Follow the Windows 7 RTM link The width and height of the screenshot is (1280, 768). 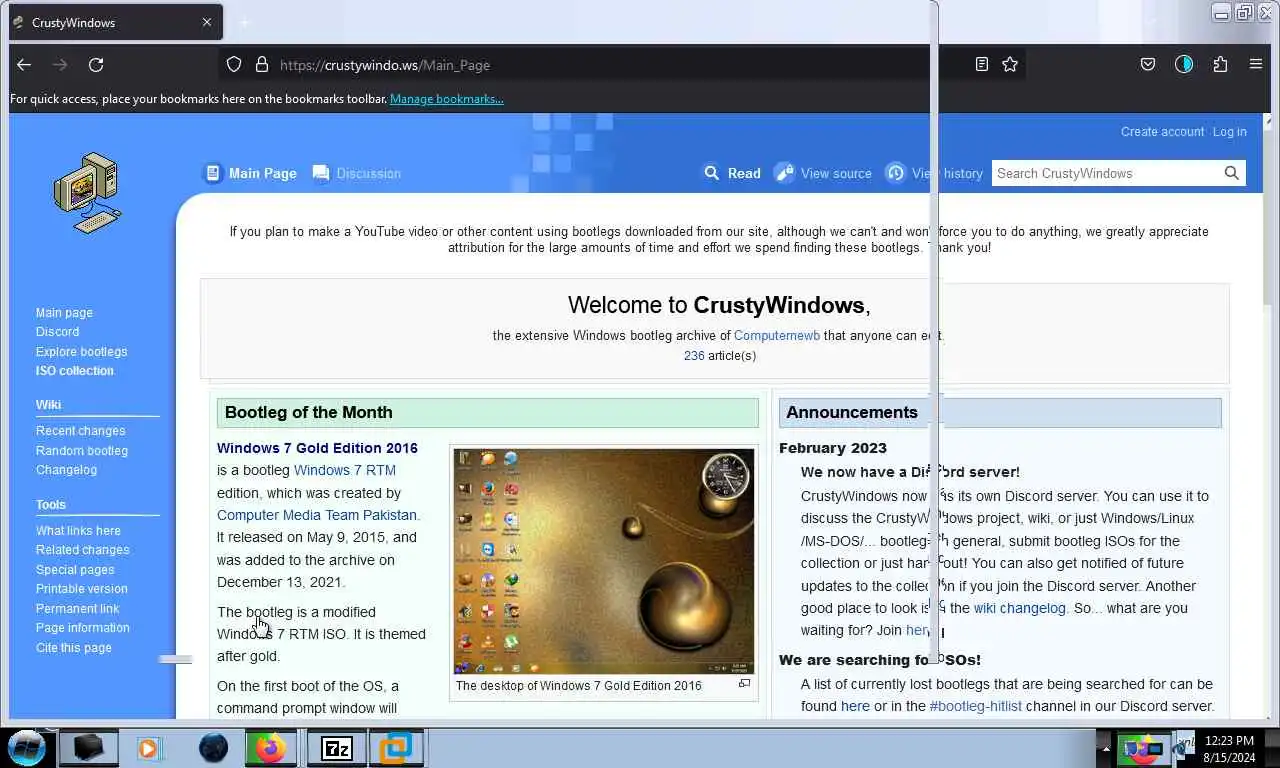pyautogui.click(x=344, y=470)
